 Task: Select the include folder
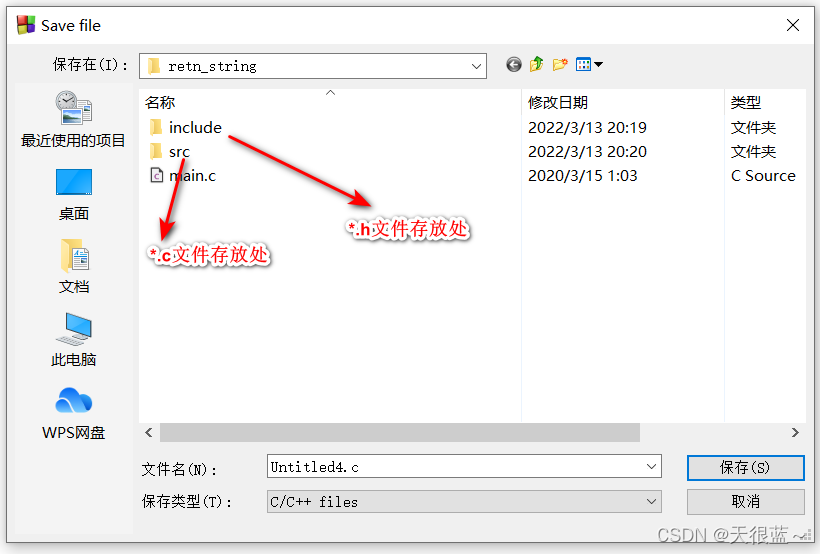tap(186, 127)
